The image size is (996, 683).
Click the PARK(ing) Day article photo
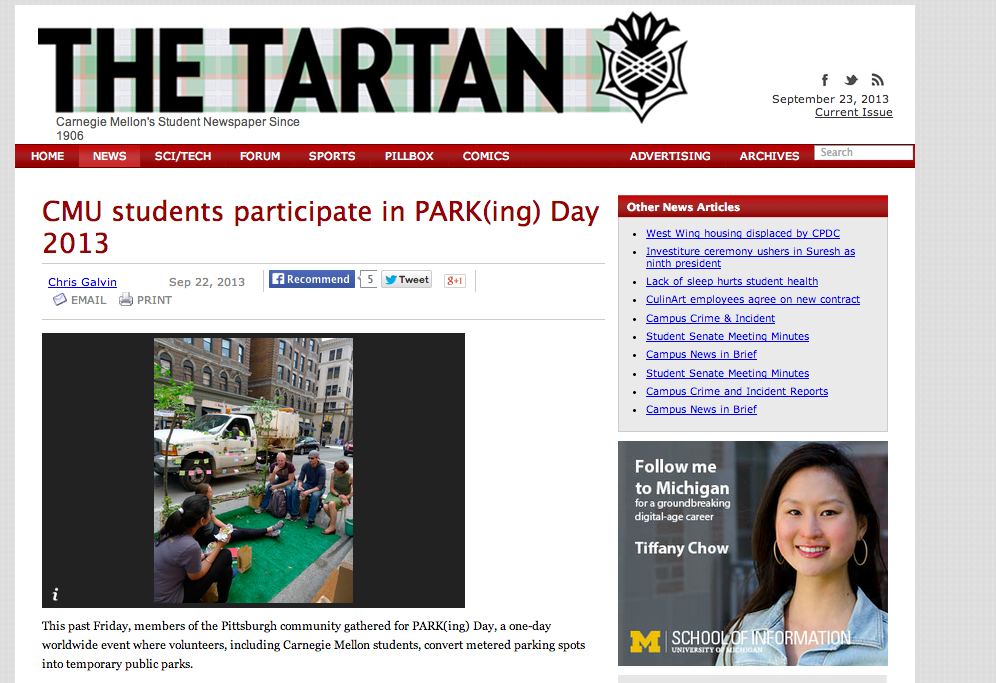253,470
